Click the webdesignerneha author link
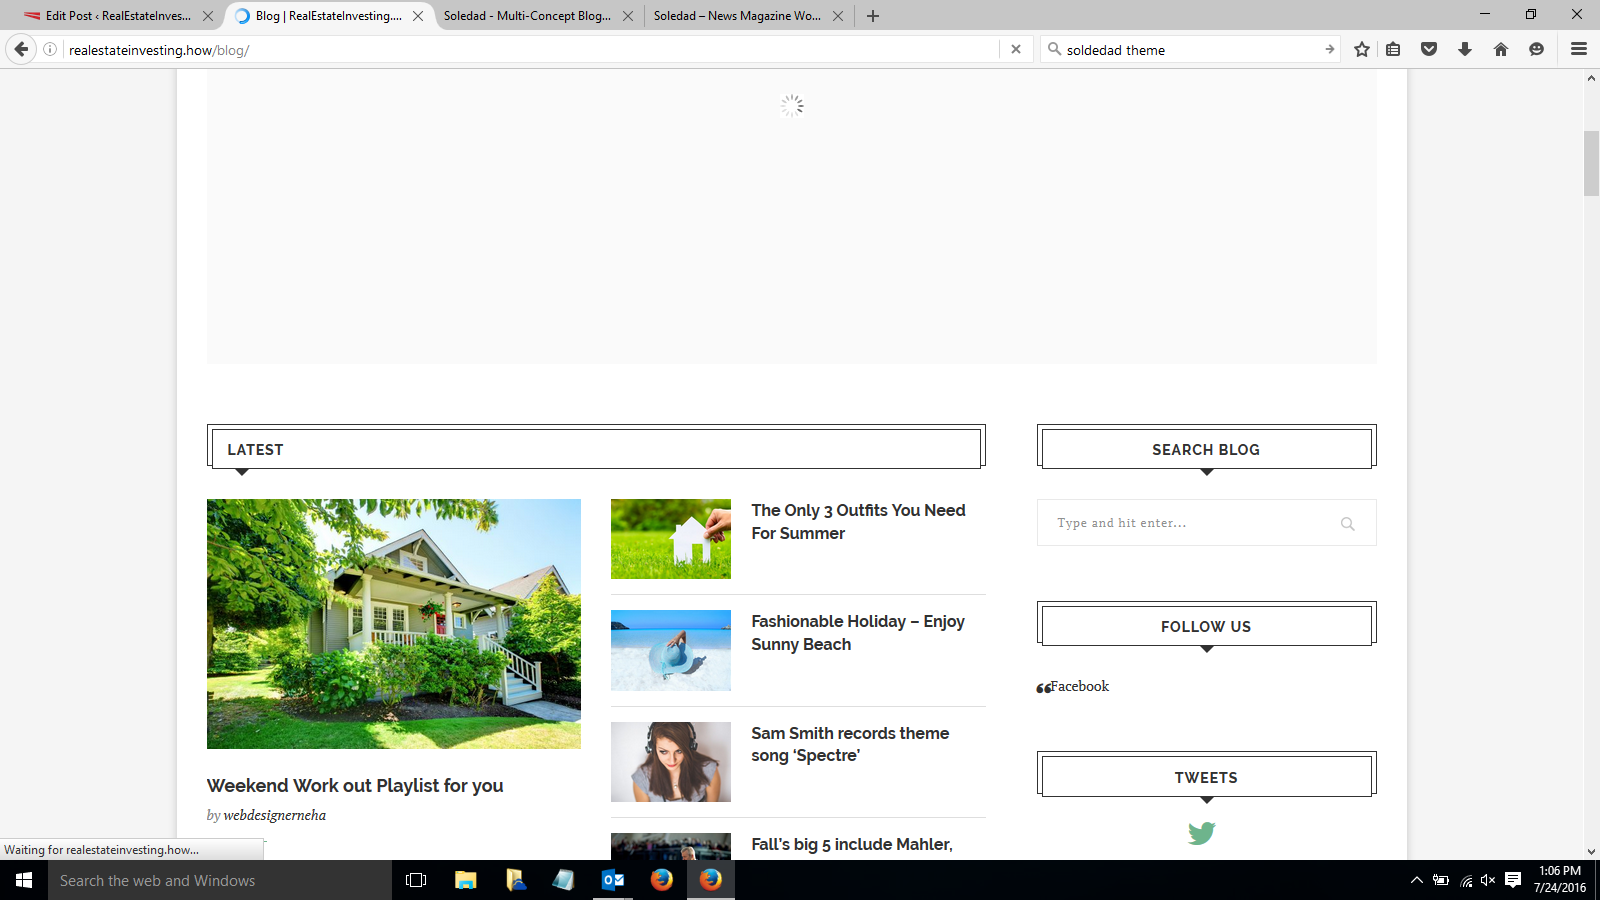Screen dimensions: 1600x900 [x=275, y=815]
